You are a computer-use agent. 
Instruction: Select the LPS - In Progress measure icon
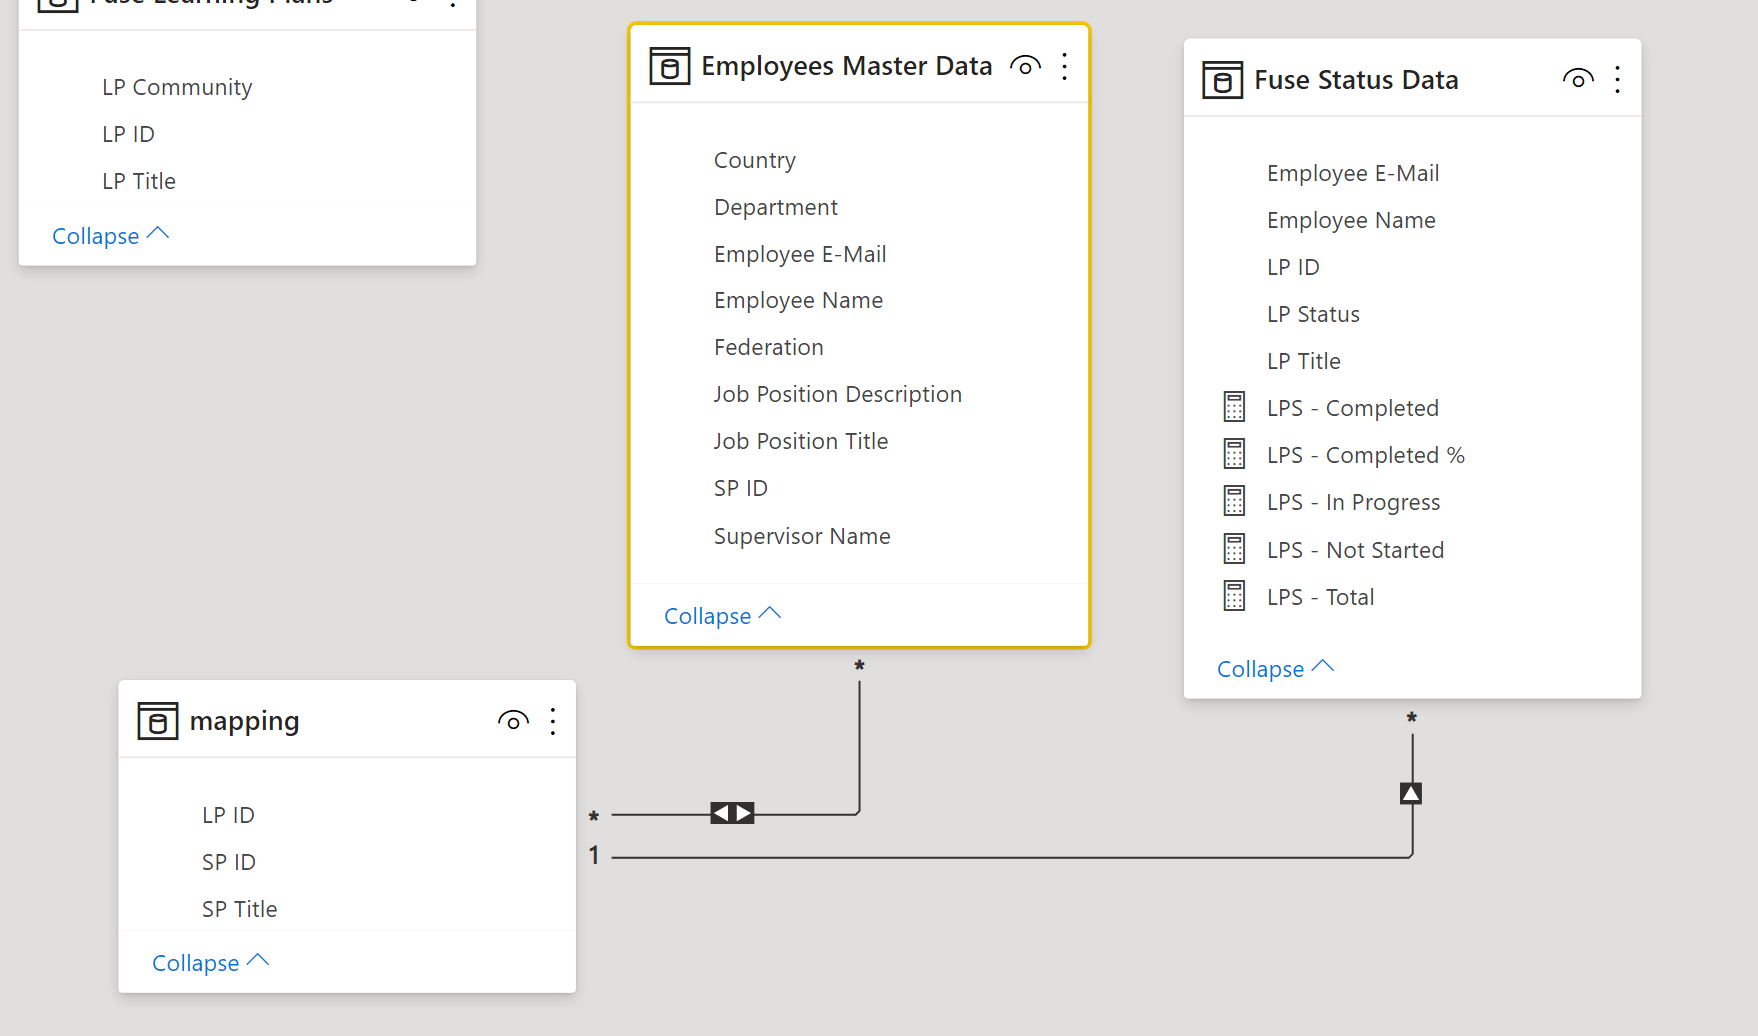point(1235,501)
